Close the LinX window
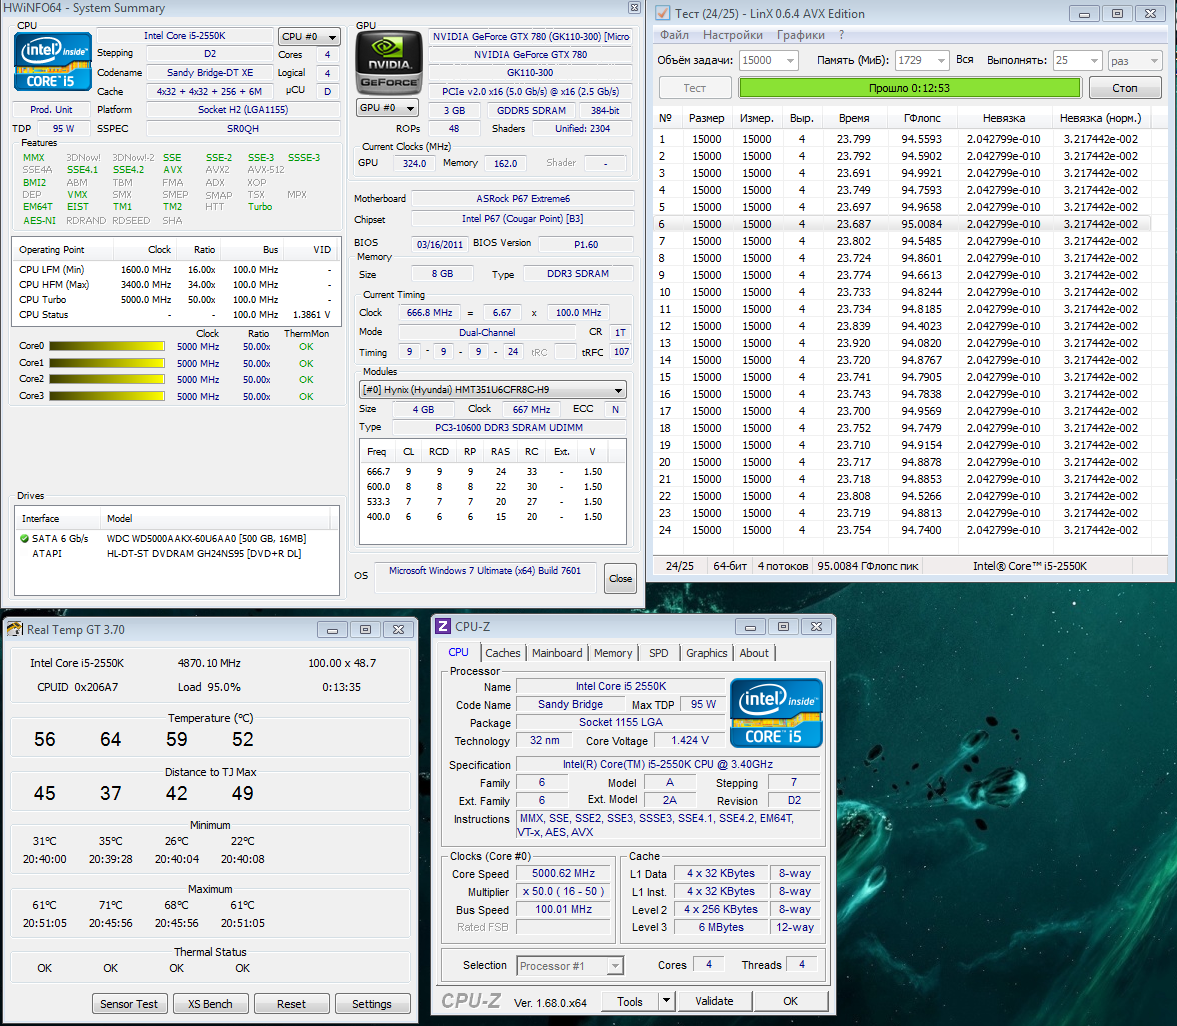The height and width of the screenshot is (1026, 1177). click(x=1150, y=14)
